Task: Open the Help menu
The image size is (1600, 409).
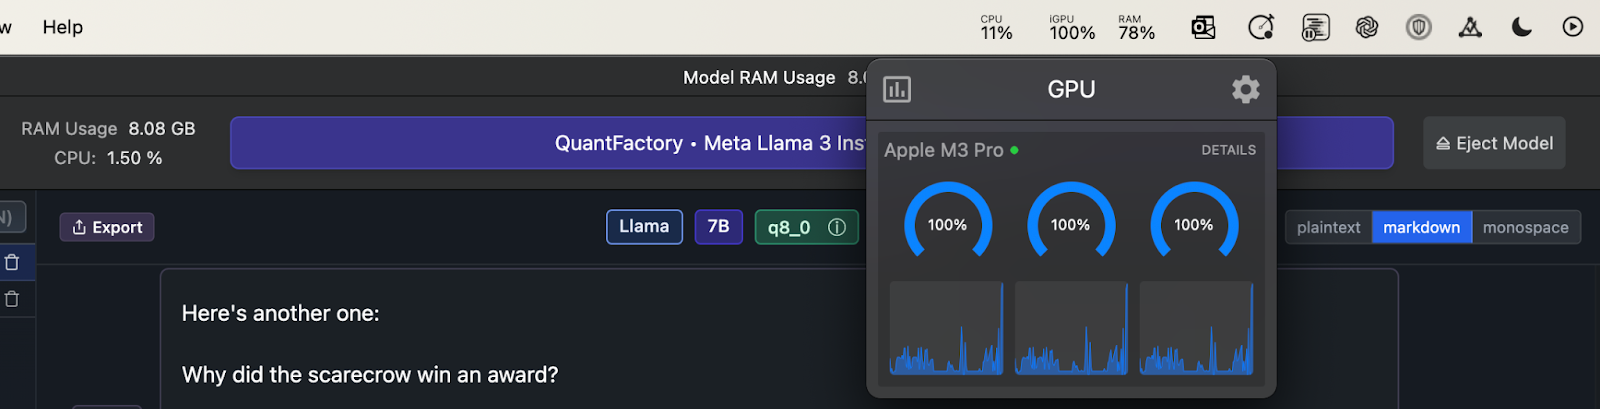Action: [x=63, y=27]
